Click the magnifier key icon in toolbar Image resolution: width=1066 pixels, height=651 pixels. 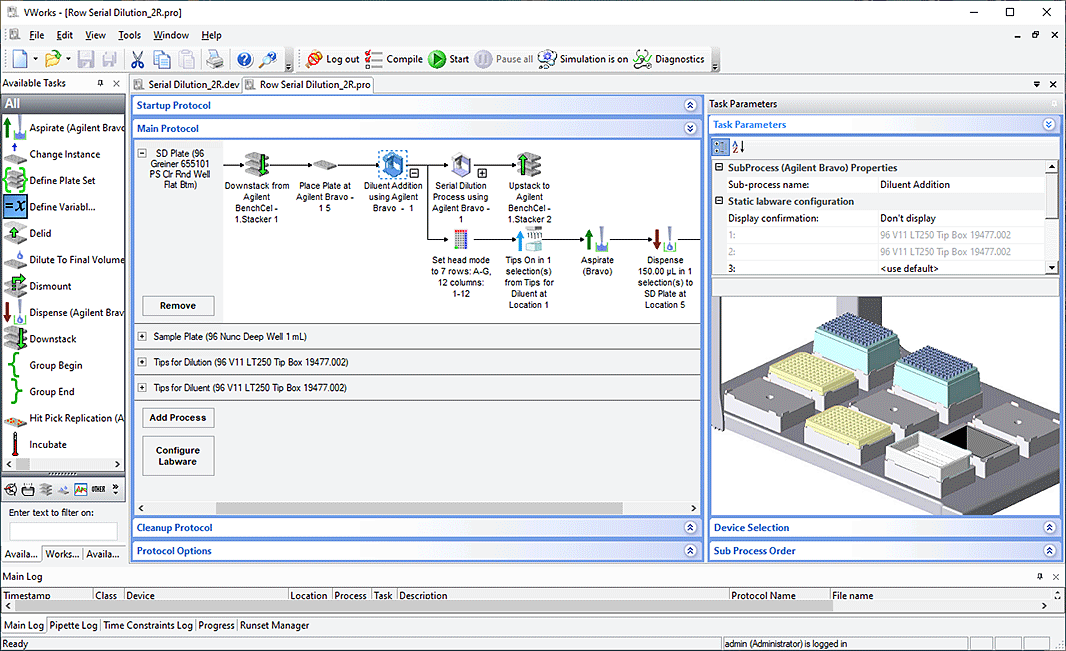click(x=269, y=59)
